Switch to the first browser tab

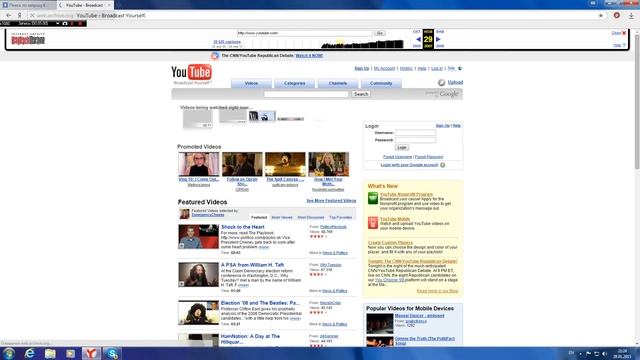coord(27,5)
